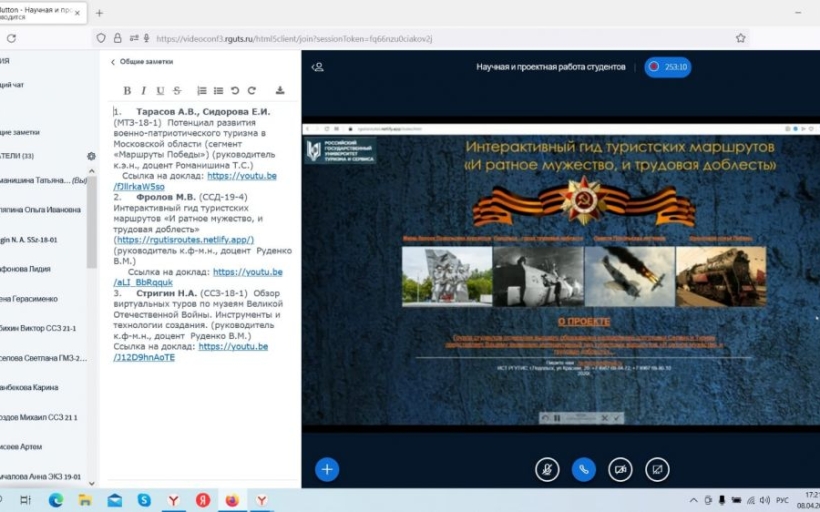Screen dimensions: 820x512
Task: Insert numbered list in shared notes
Action: coord(201,90)
